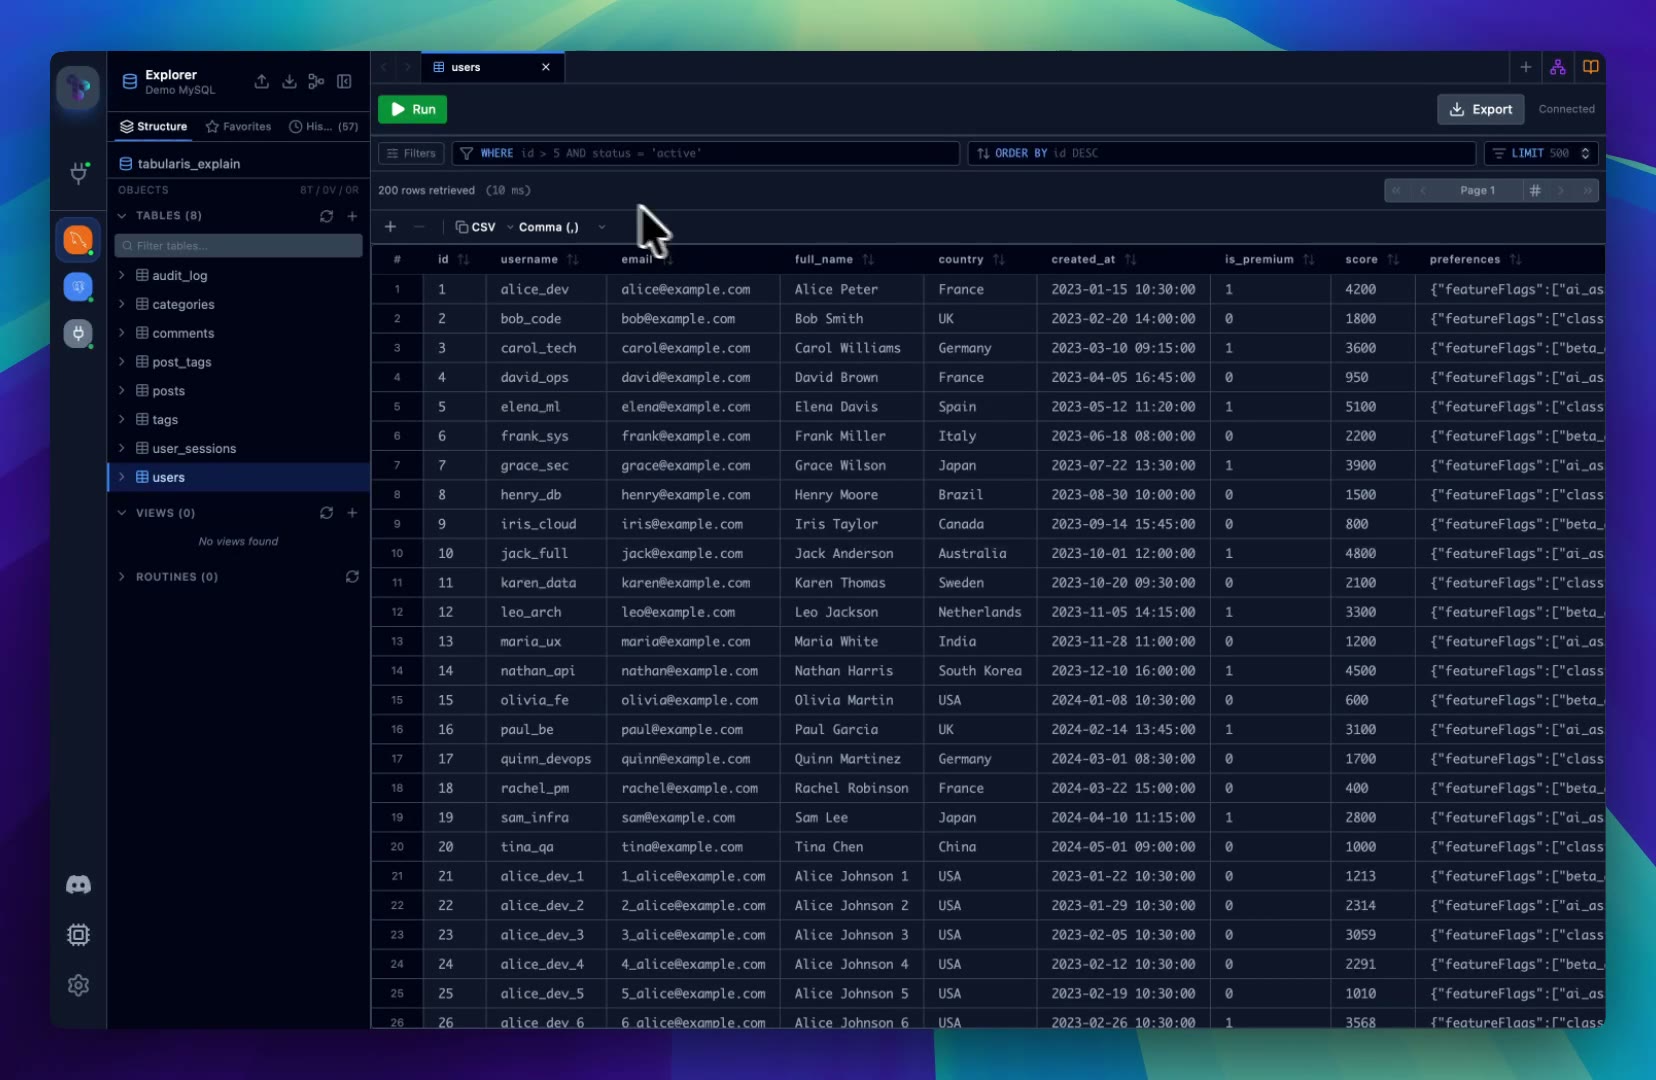Open the History tab in Explorer
The width and height of the screenshot is (1656, 1080).
[x=323, y=127]
